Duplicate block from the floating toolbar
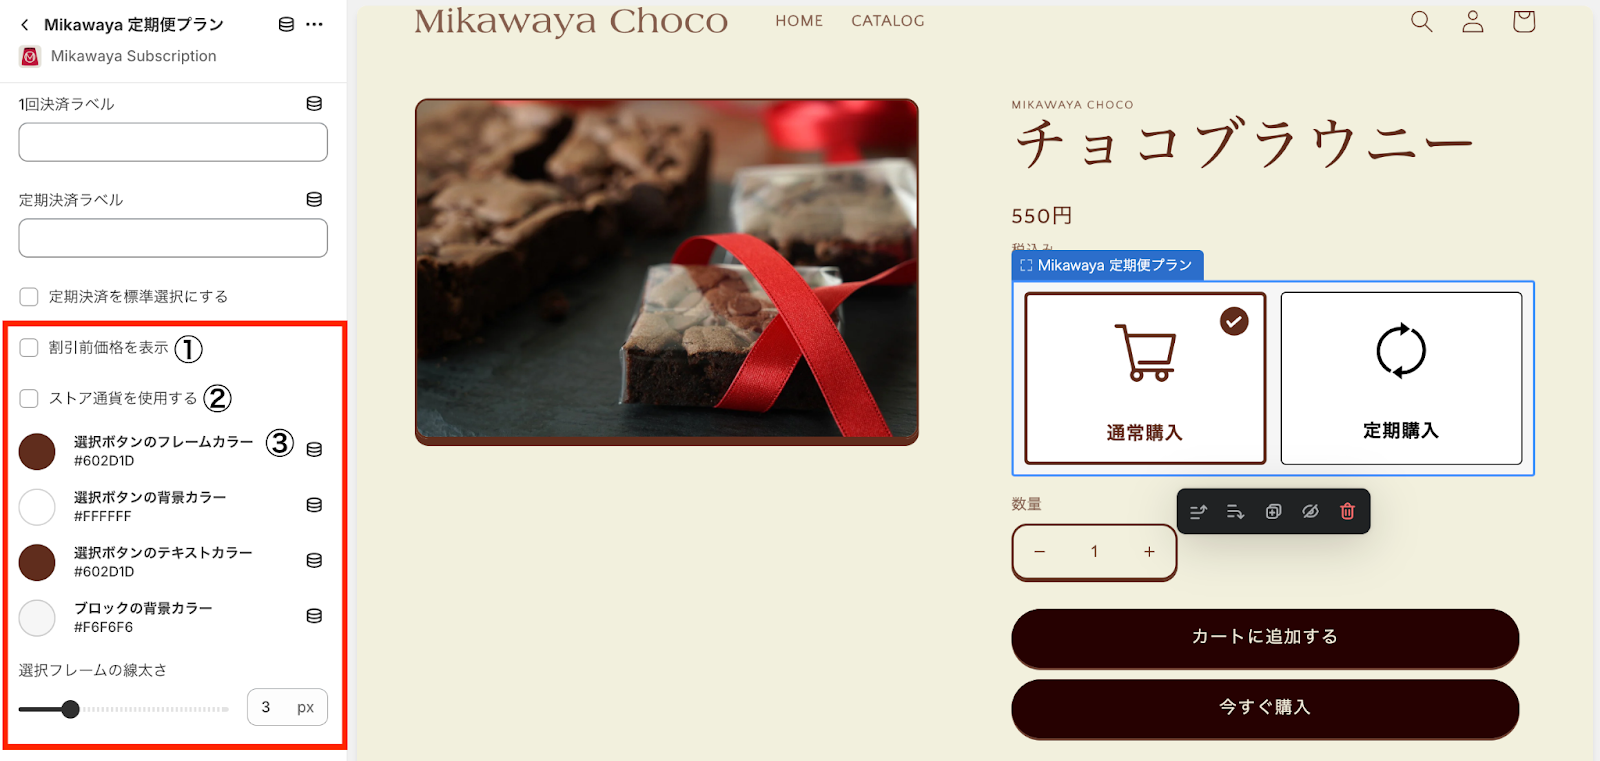Viewport: 1600px width, 761px height. click(x=1273, y=511)
